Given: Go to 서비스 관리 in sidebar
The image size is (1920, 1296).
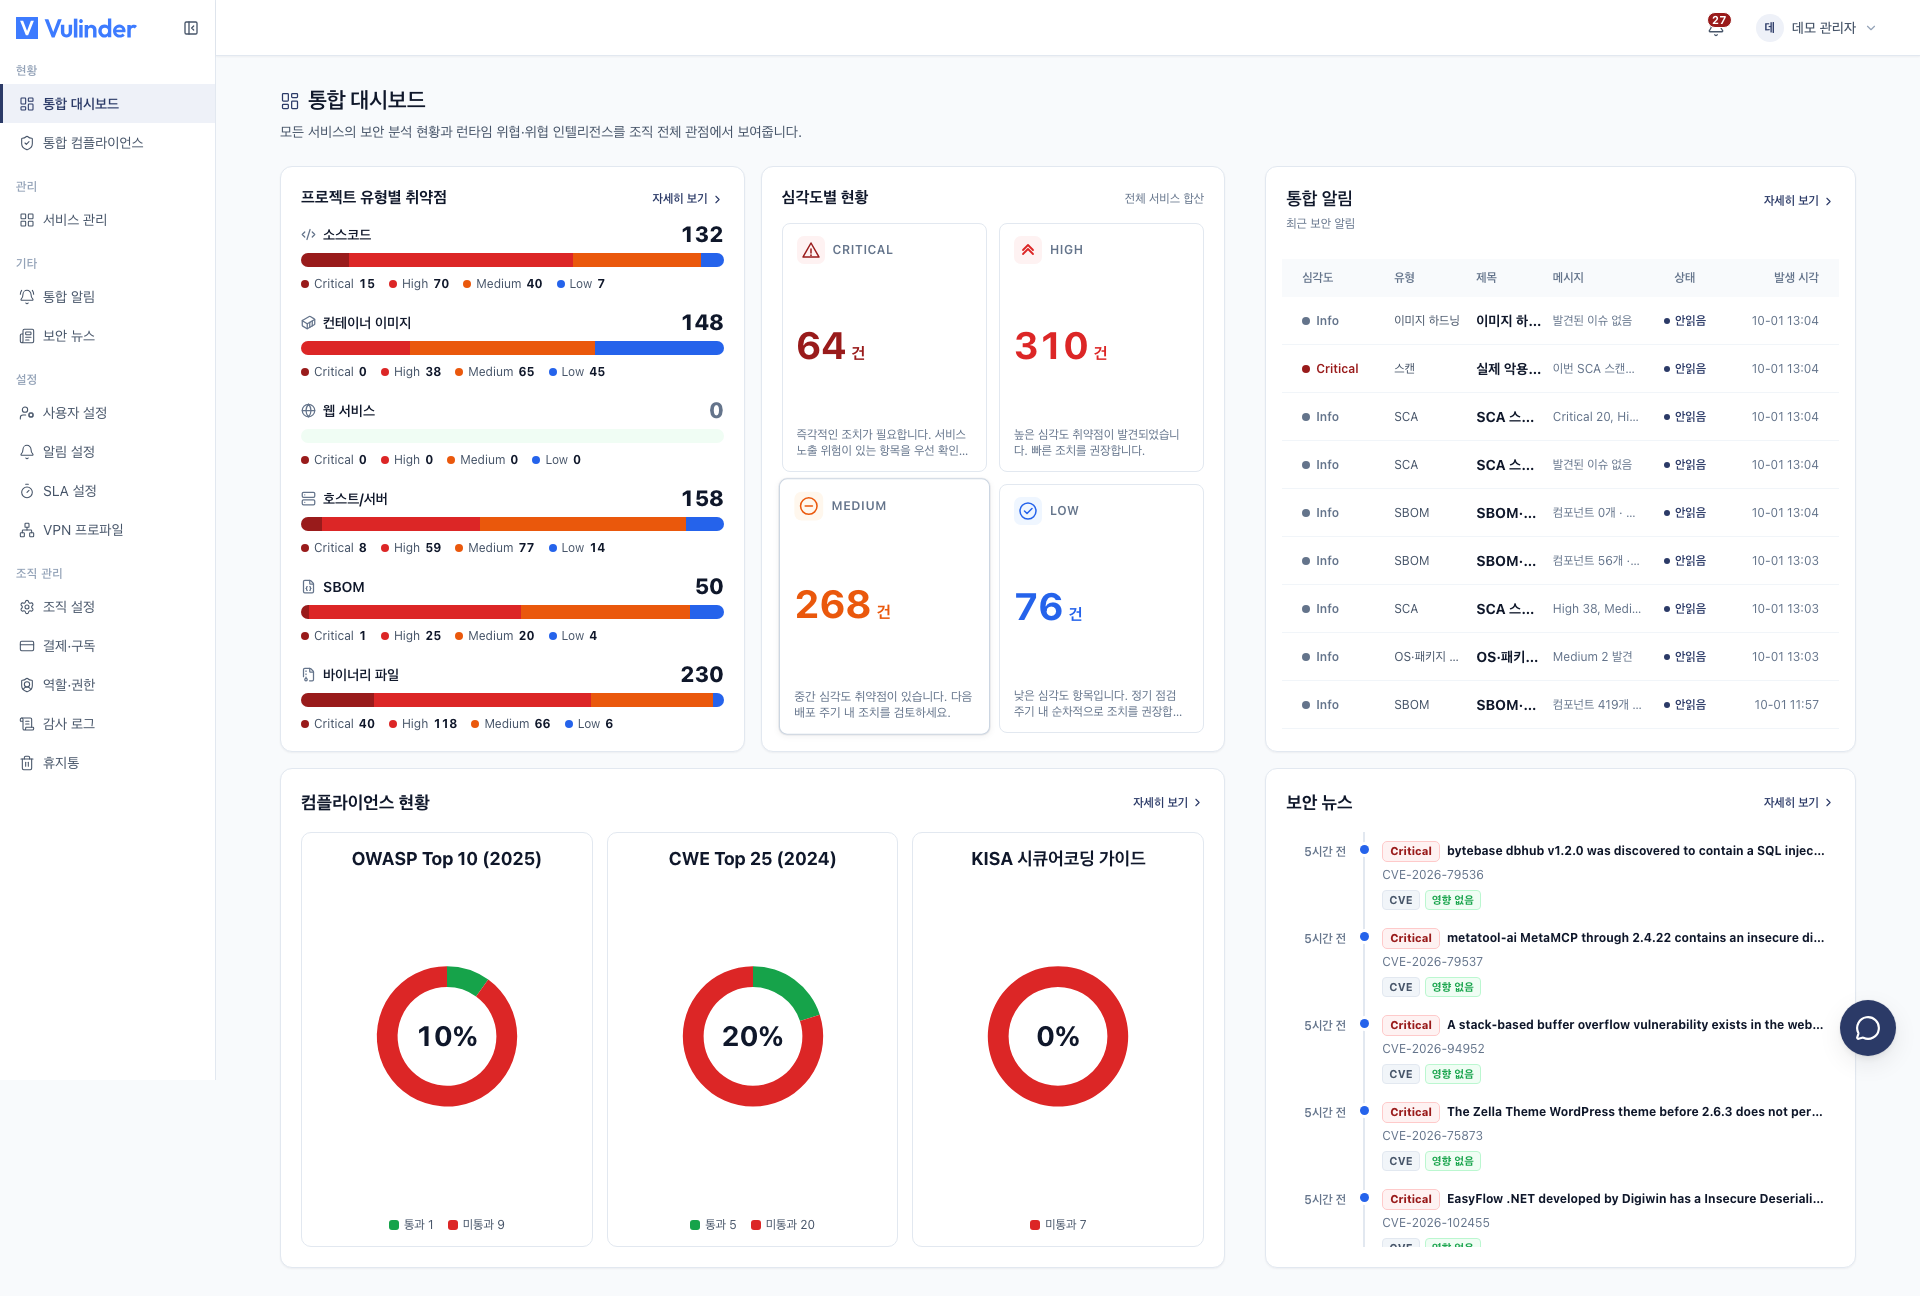Looking at the screenshot, I should coord(108,220).
